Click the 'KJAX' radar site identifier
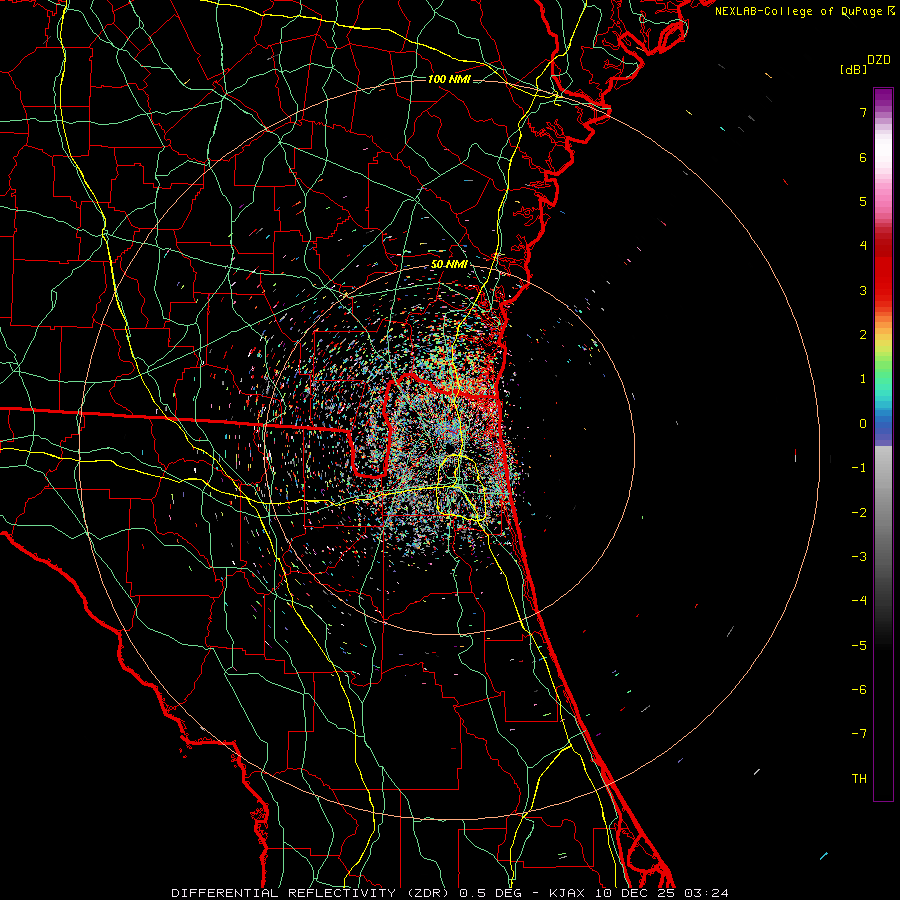Viewport: 900px width, 900px height. point(567,893)
